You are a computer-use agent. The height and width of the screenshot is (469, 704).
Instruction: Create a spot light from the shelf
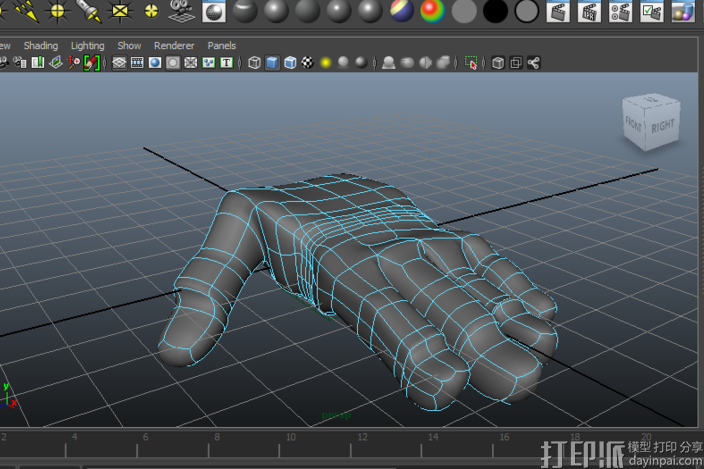pyautogui.click(x=88, y=11)
